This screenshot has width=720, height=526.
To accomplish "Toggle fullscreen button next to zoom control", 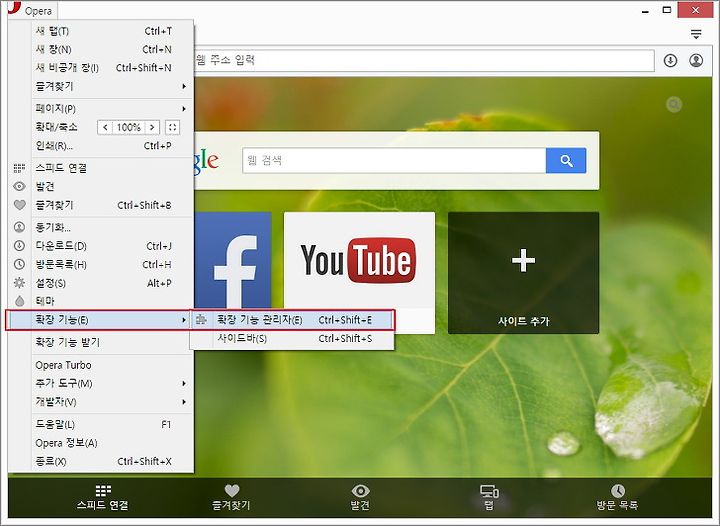I will point(173,127).
